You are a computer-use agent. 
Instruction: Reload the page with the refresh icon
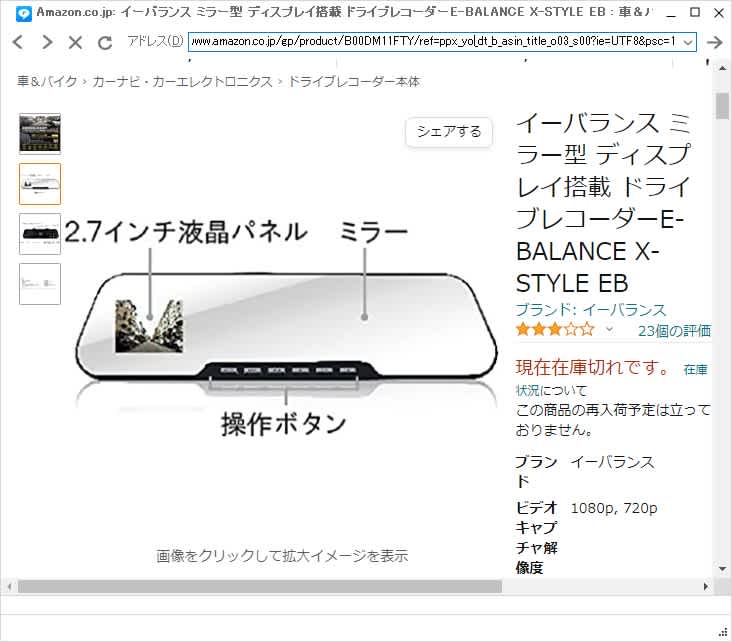[105, 42]
